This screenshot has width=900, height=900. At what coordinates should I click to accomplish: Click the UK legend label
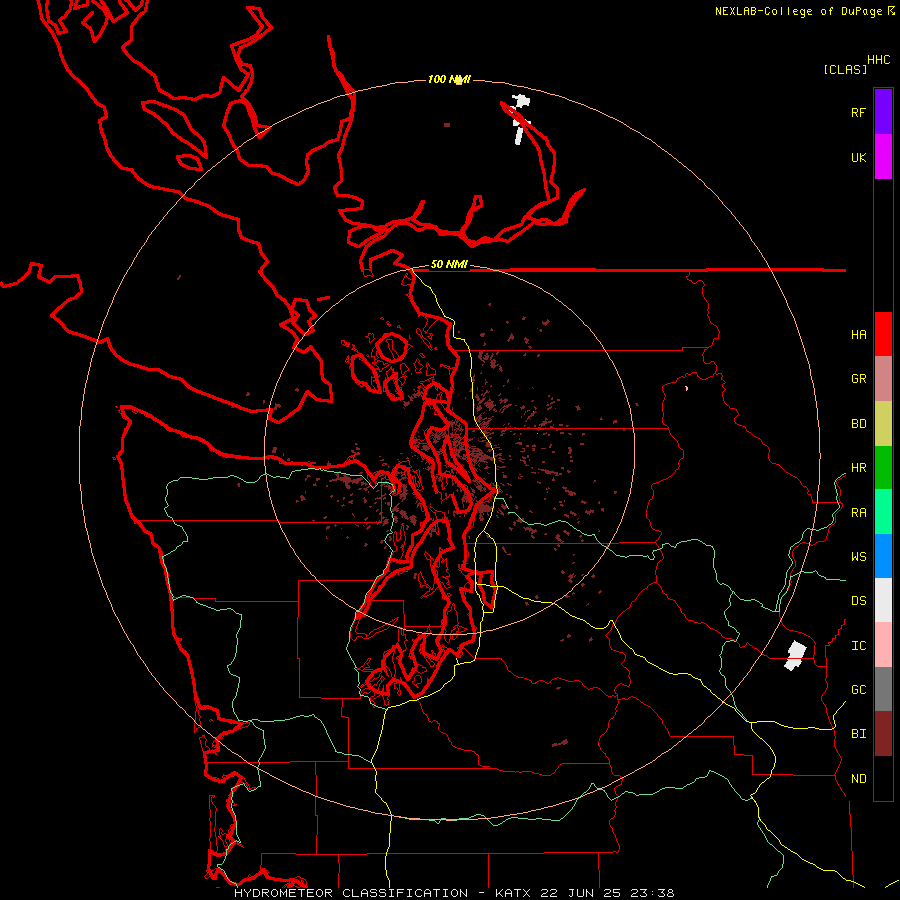(858, 157)
